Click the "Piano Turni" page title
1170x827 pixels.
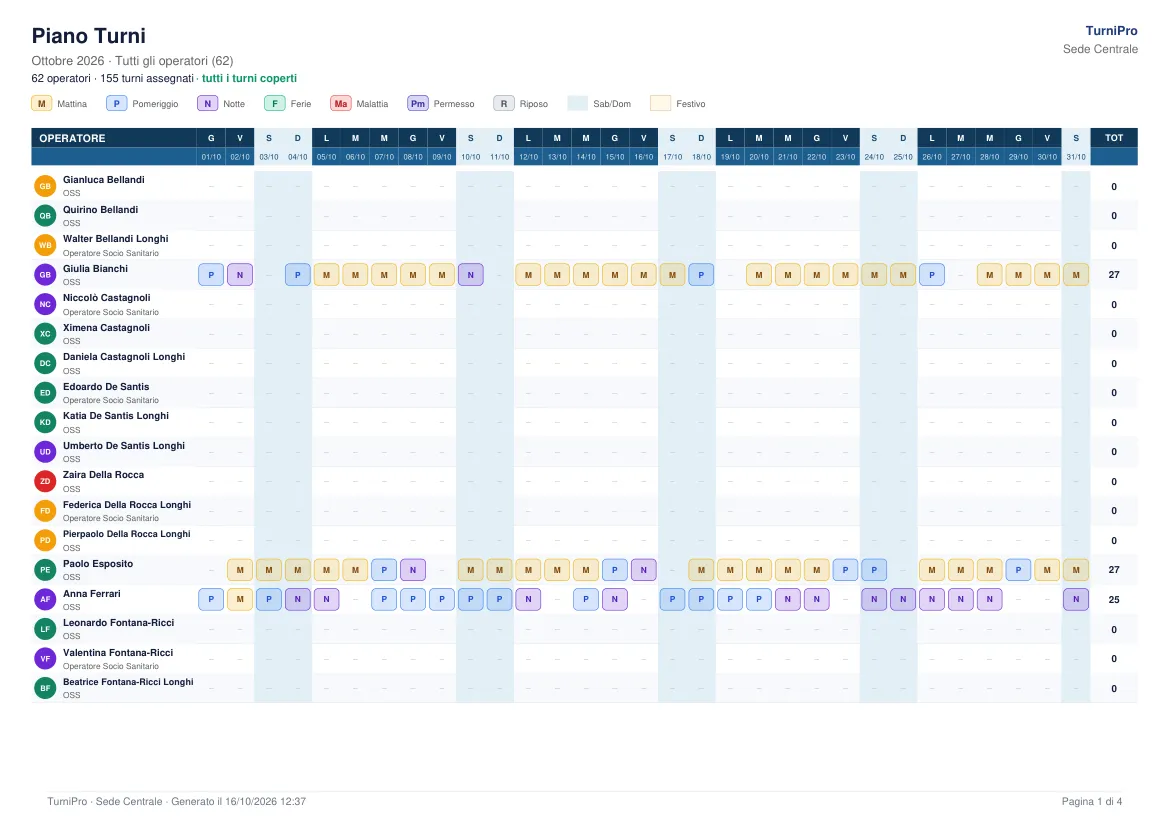89,36
